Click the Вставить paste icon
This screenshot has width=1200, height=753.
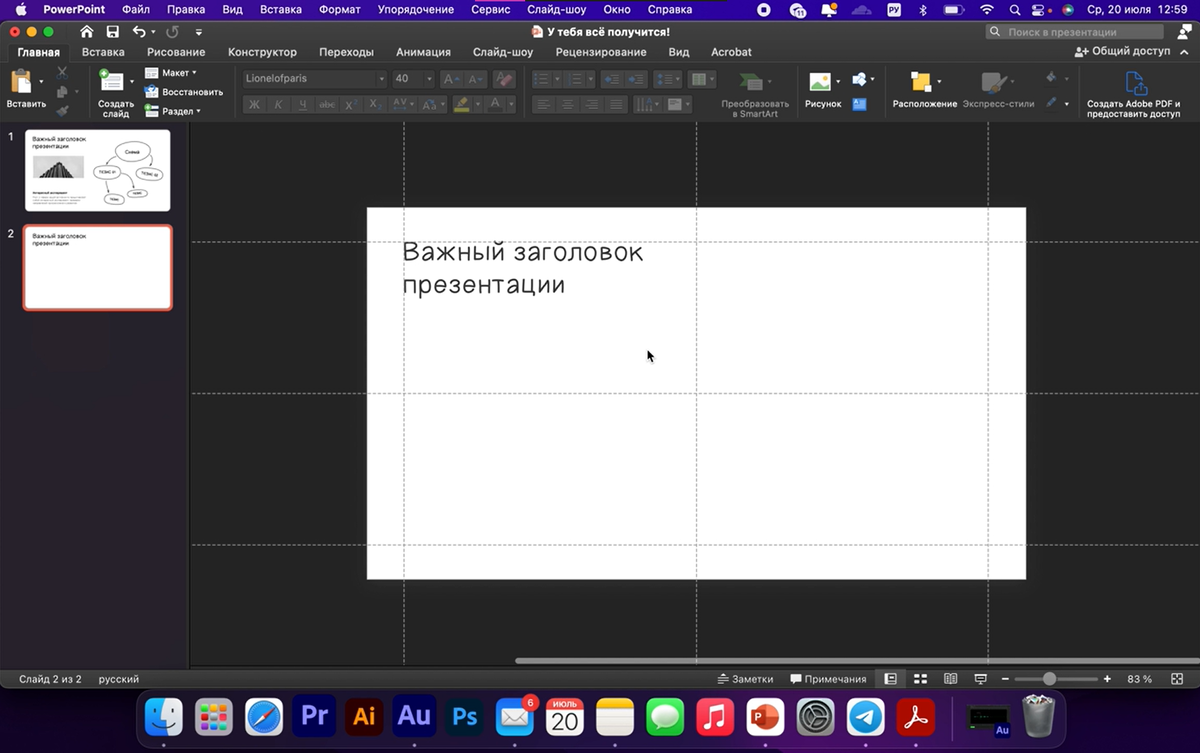click(21, 82)
